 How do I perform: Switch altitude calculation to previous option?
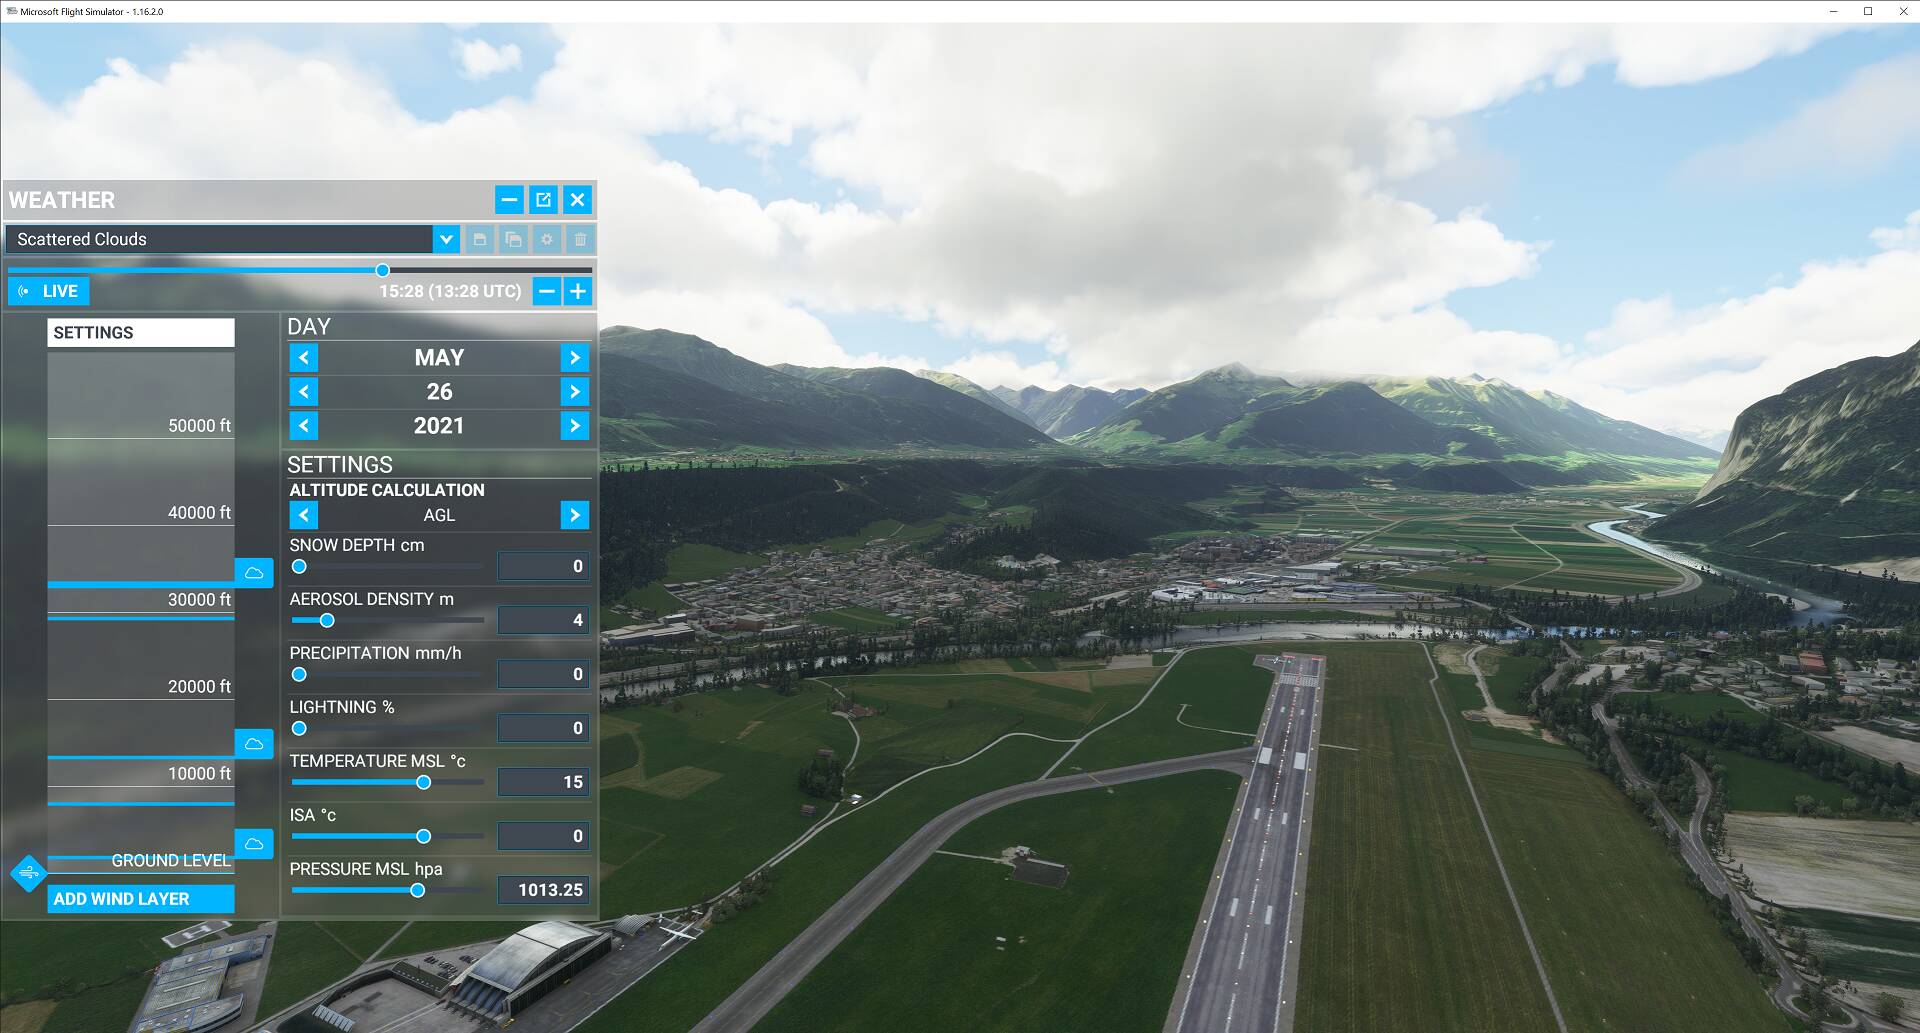[x=304, y=515]
